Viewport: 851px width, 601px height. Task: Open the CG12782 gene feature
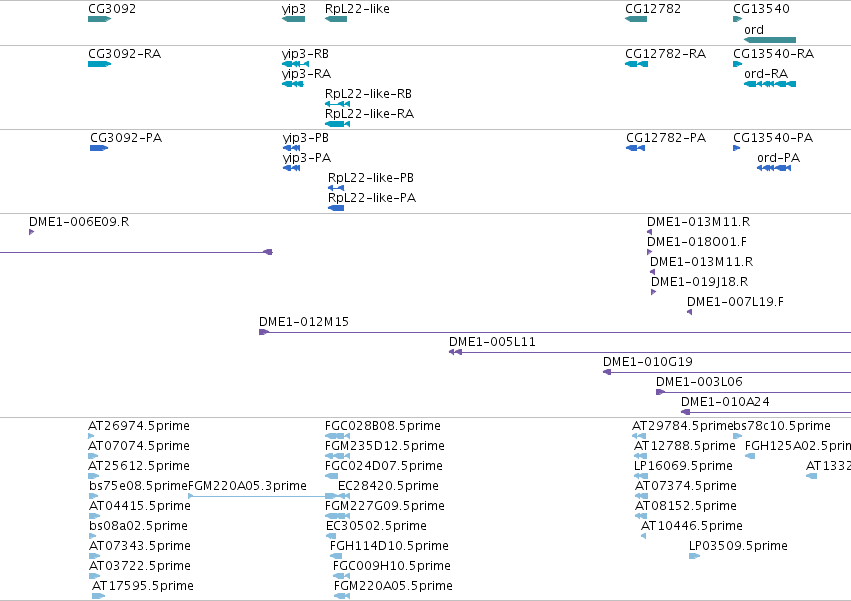click(636, 19)
